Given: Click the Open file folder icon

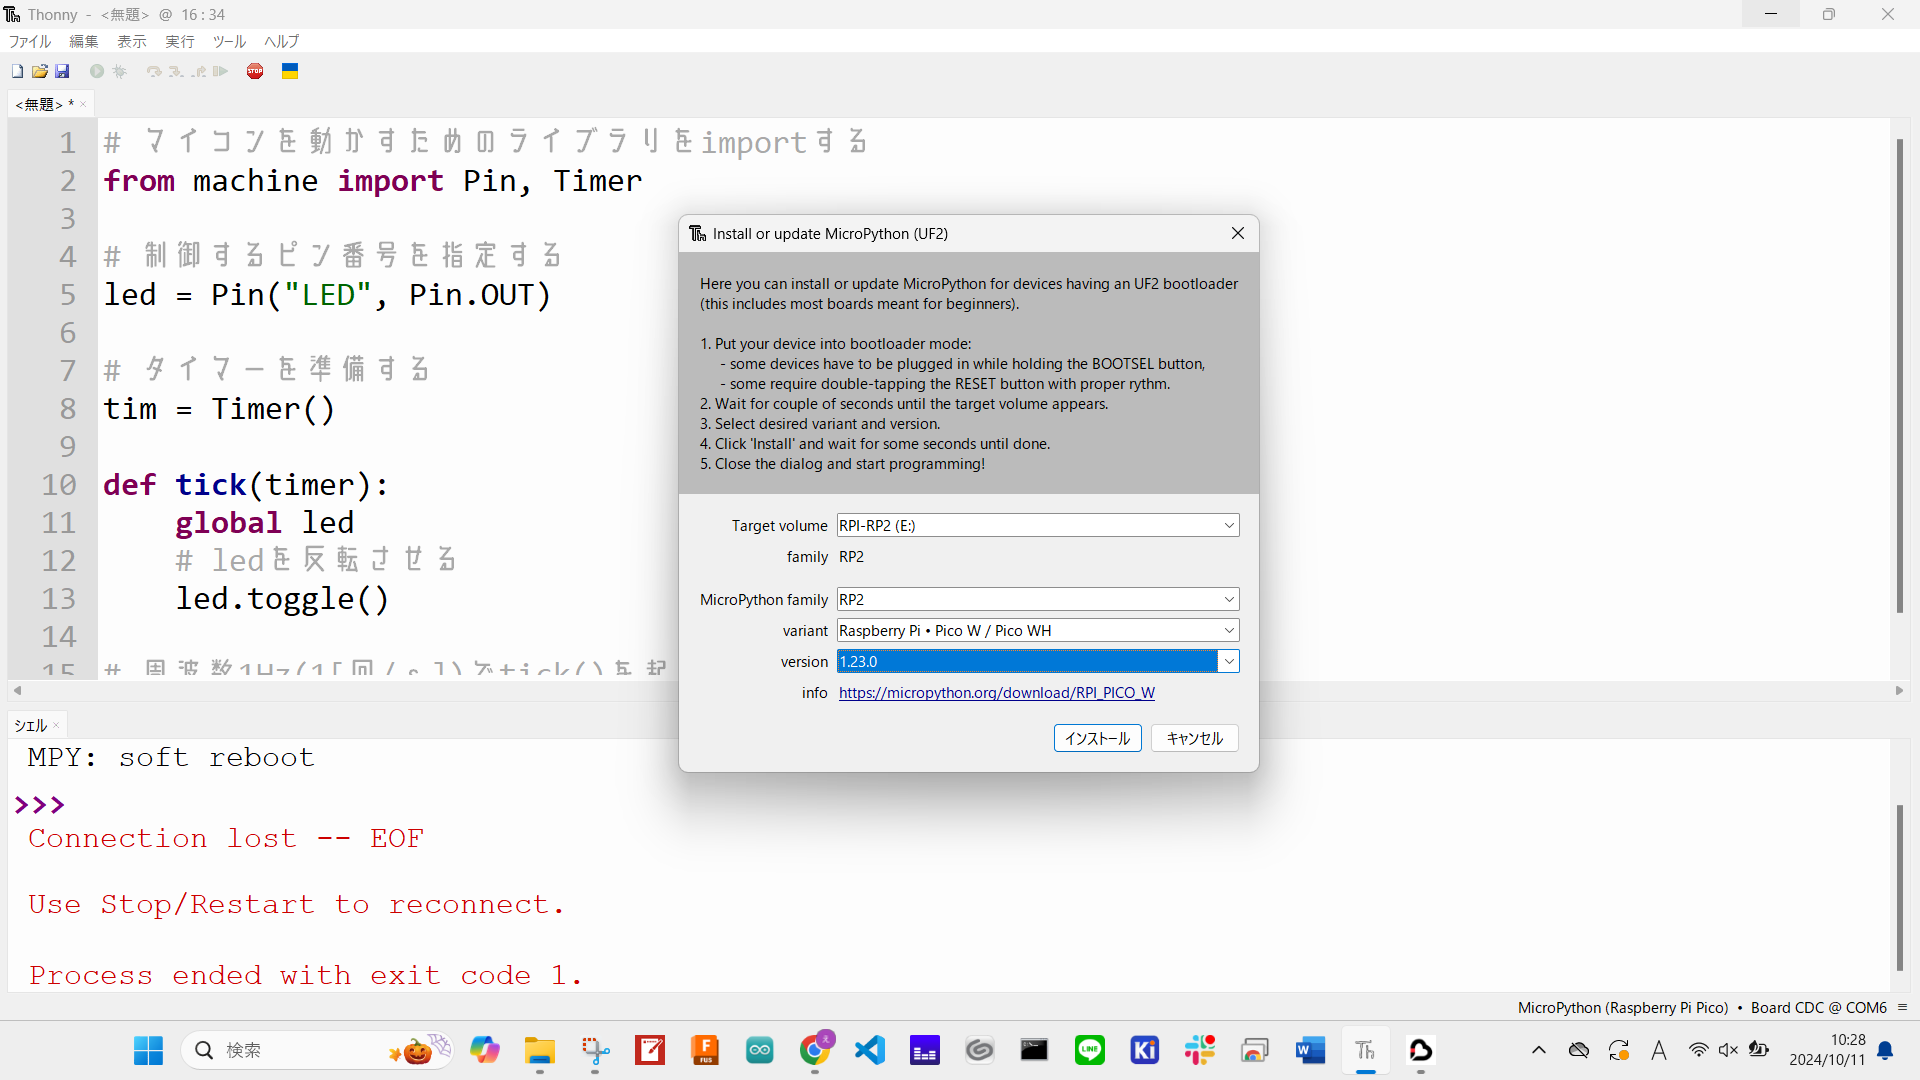Looking at the screenshot, I should point(40,71).
